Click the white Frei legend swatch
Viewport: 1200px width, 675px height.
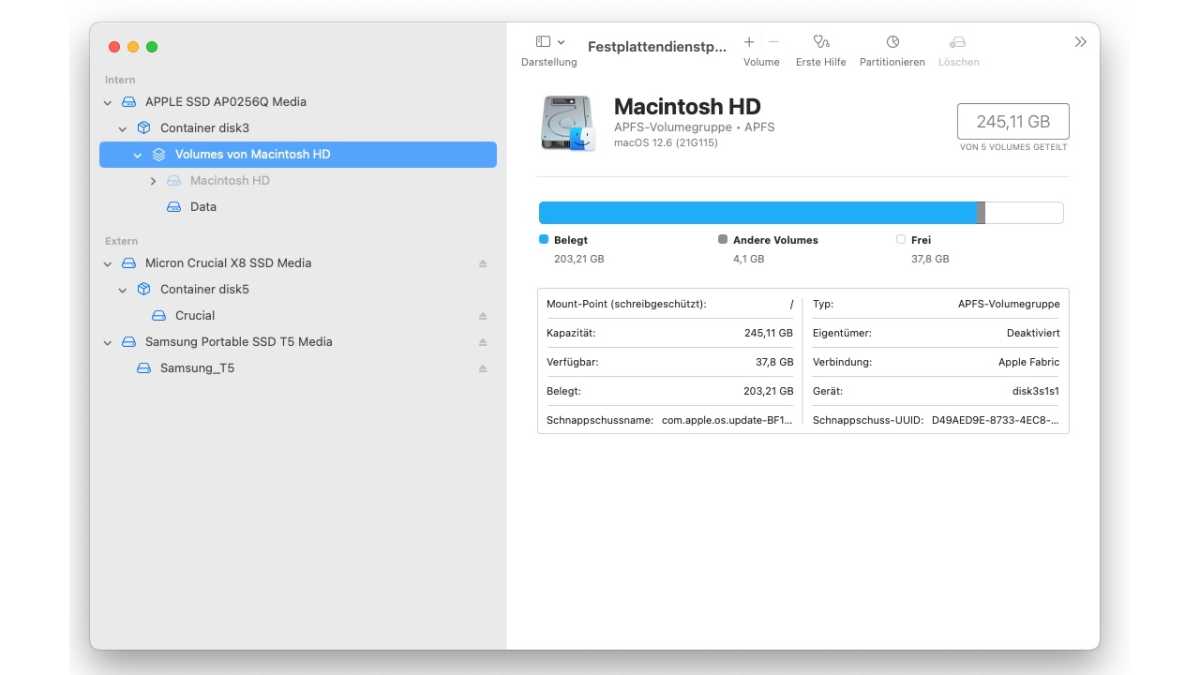(901, 240)
